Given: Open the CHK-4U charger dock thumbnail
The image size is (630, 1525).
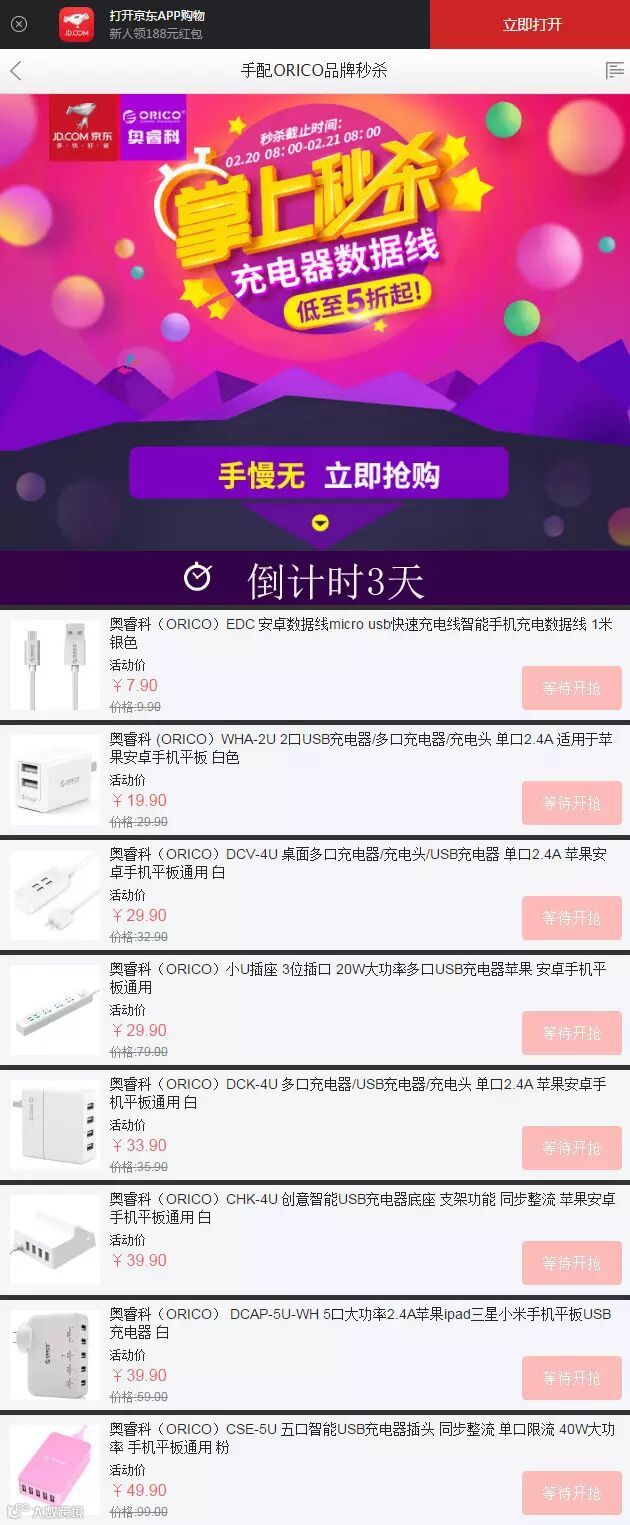Looking at the screenshot, I should click(55, 1240).
